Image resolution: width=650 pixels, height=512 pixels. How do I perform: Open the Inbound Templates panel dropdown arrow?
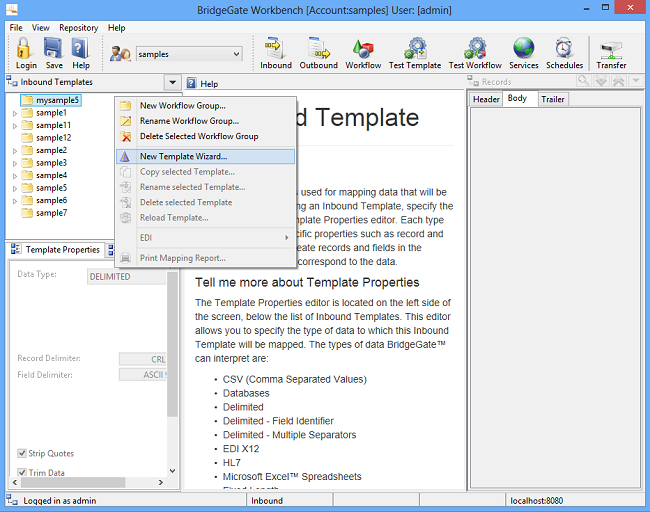tap(172, 82)
